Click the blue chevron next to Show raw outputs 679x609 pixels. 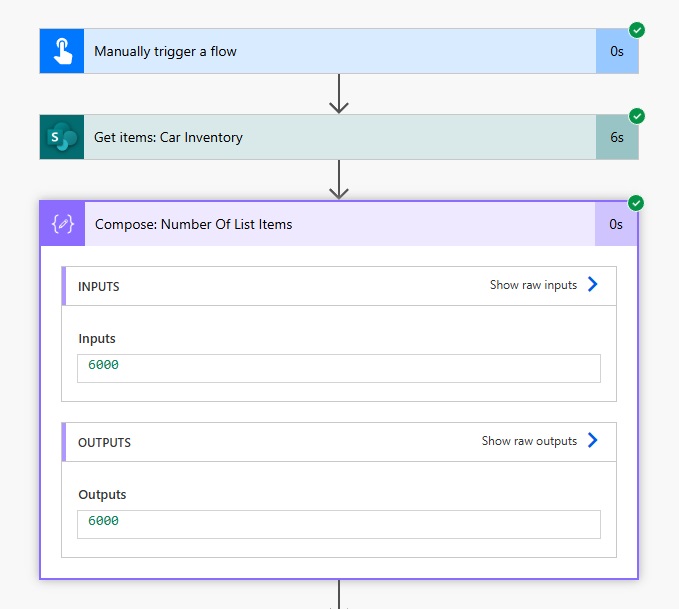click(x=592, y=441)
